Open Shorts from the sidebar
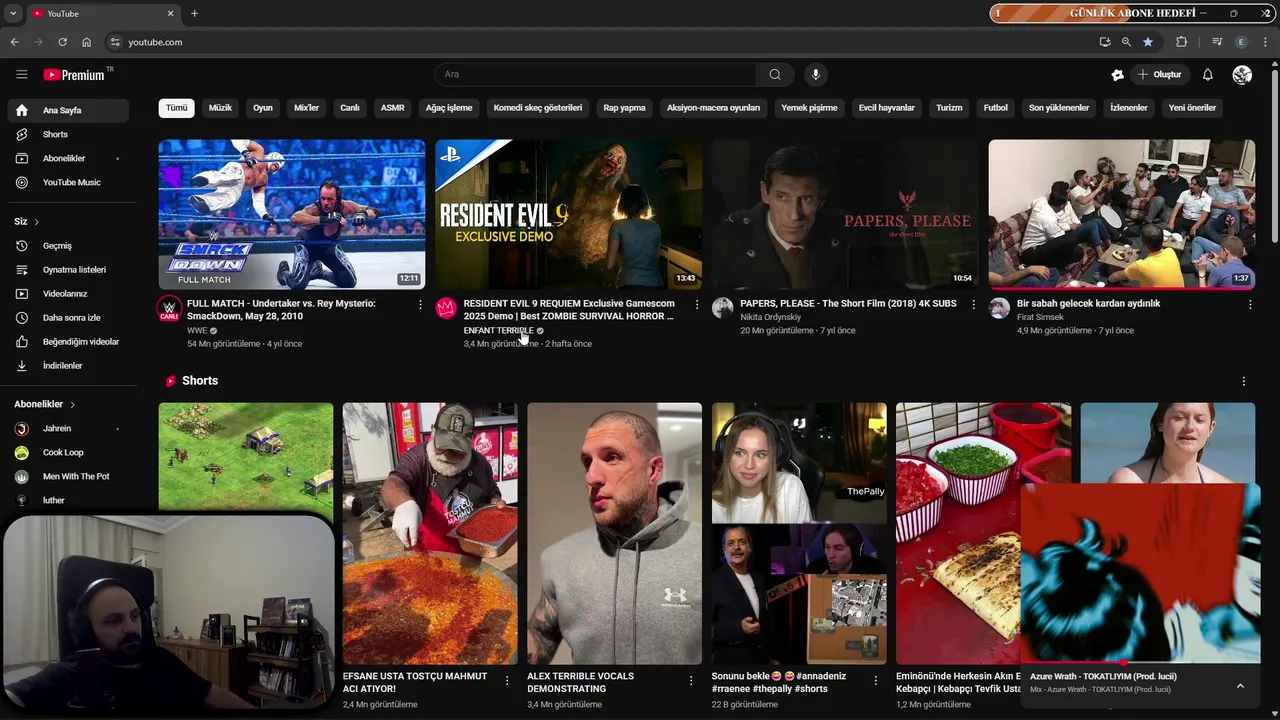The width and height of the screenshot is (1280, 720). point(68,134)
